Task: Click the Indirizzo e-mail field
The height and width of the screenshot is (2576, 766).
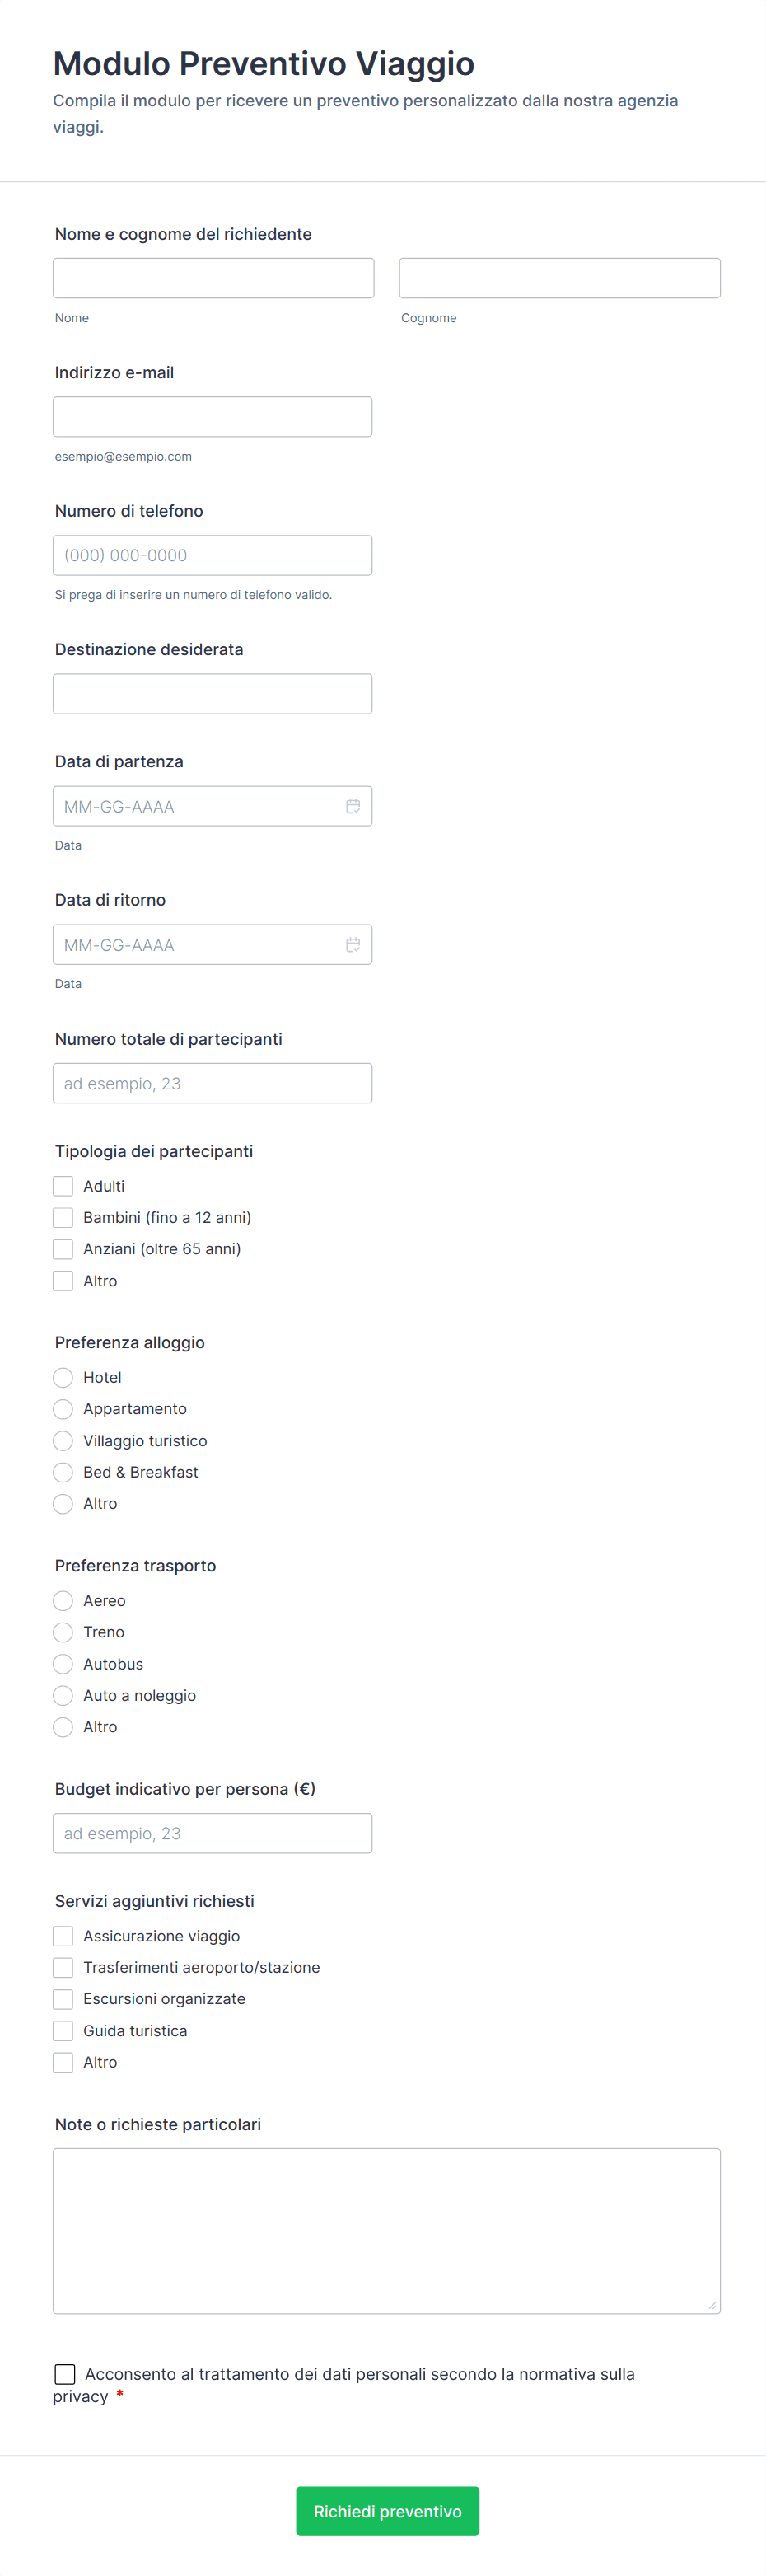Action: [x=212, y=417]
